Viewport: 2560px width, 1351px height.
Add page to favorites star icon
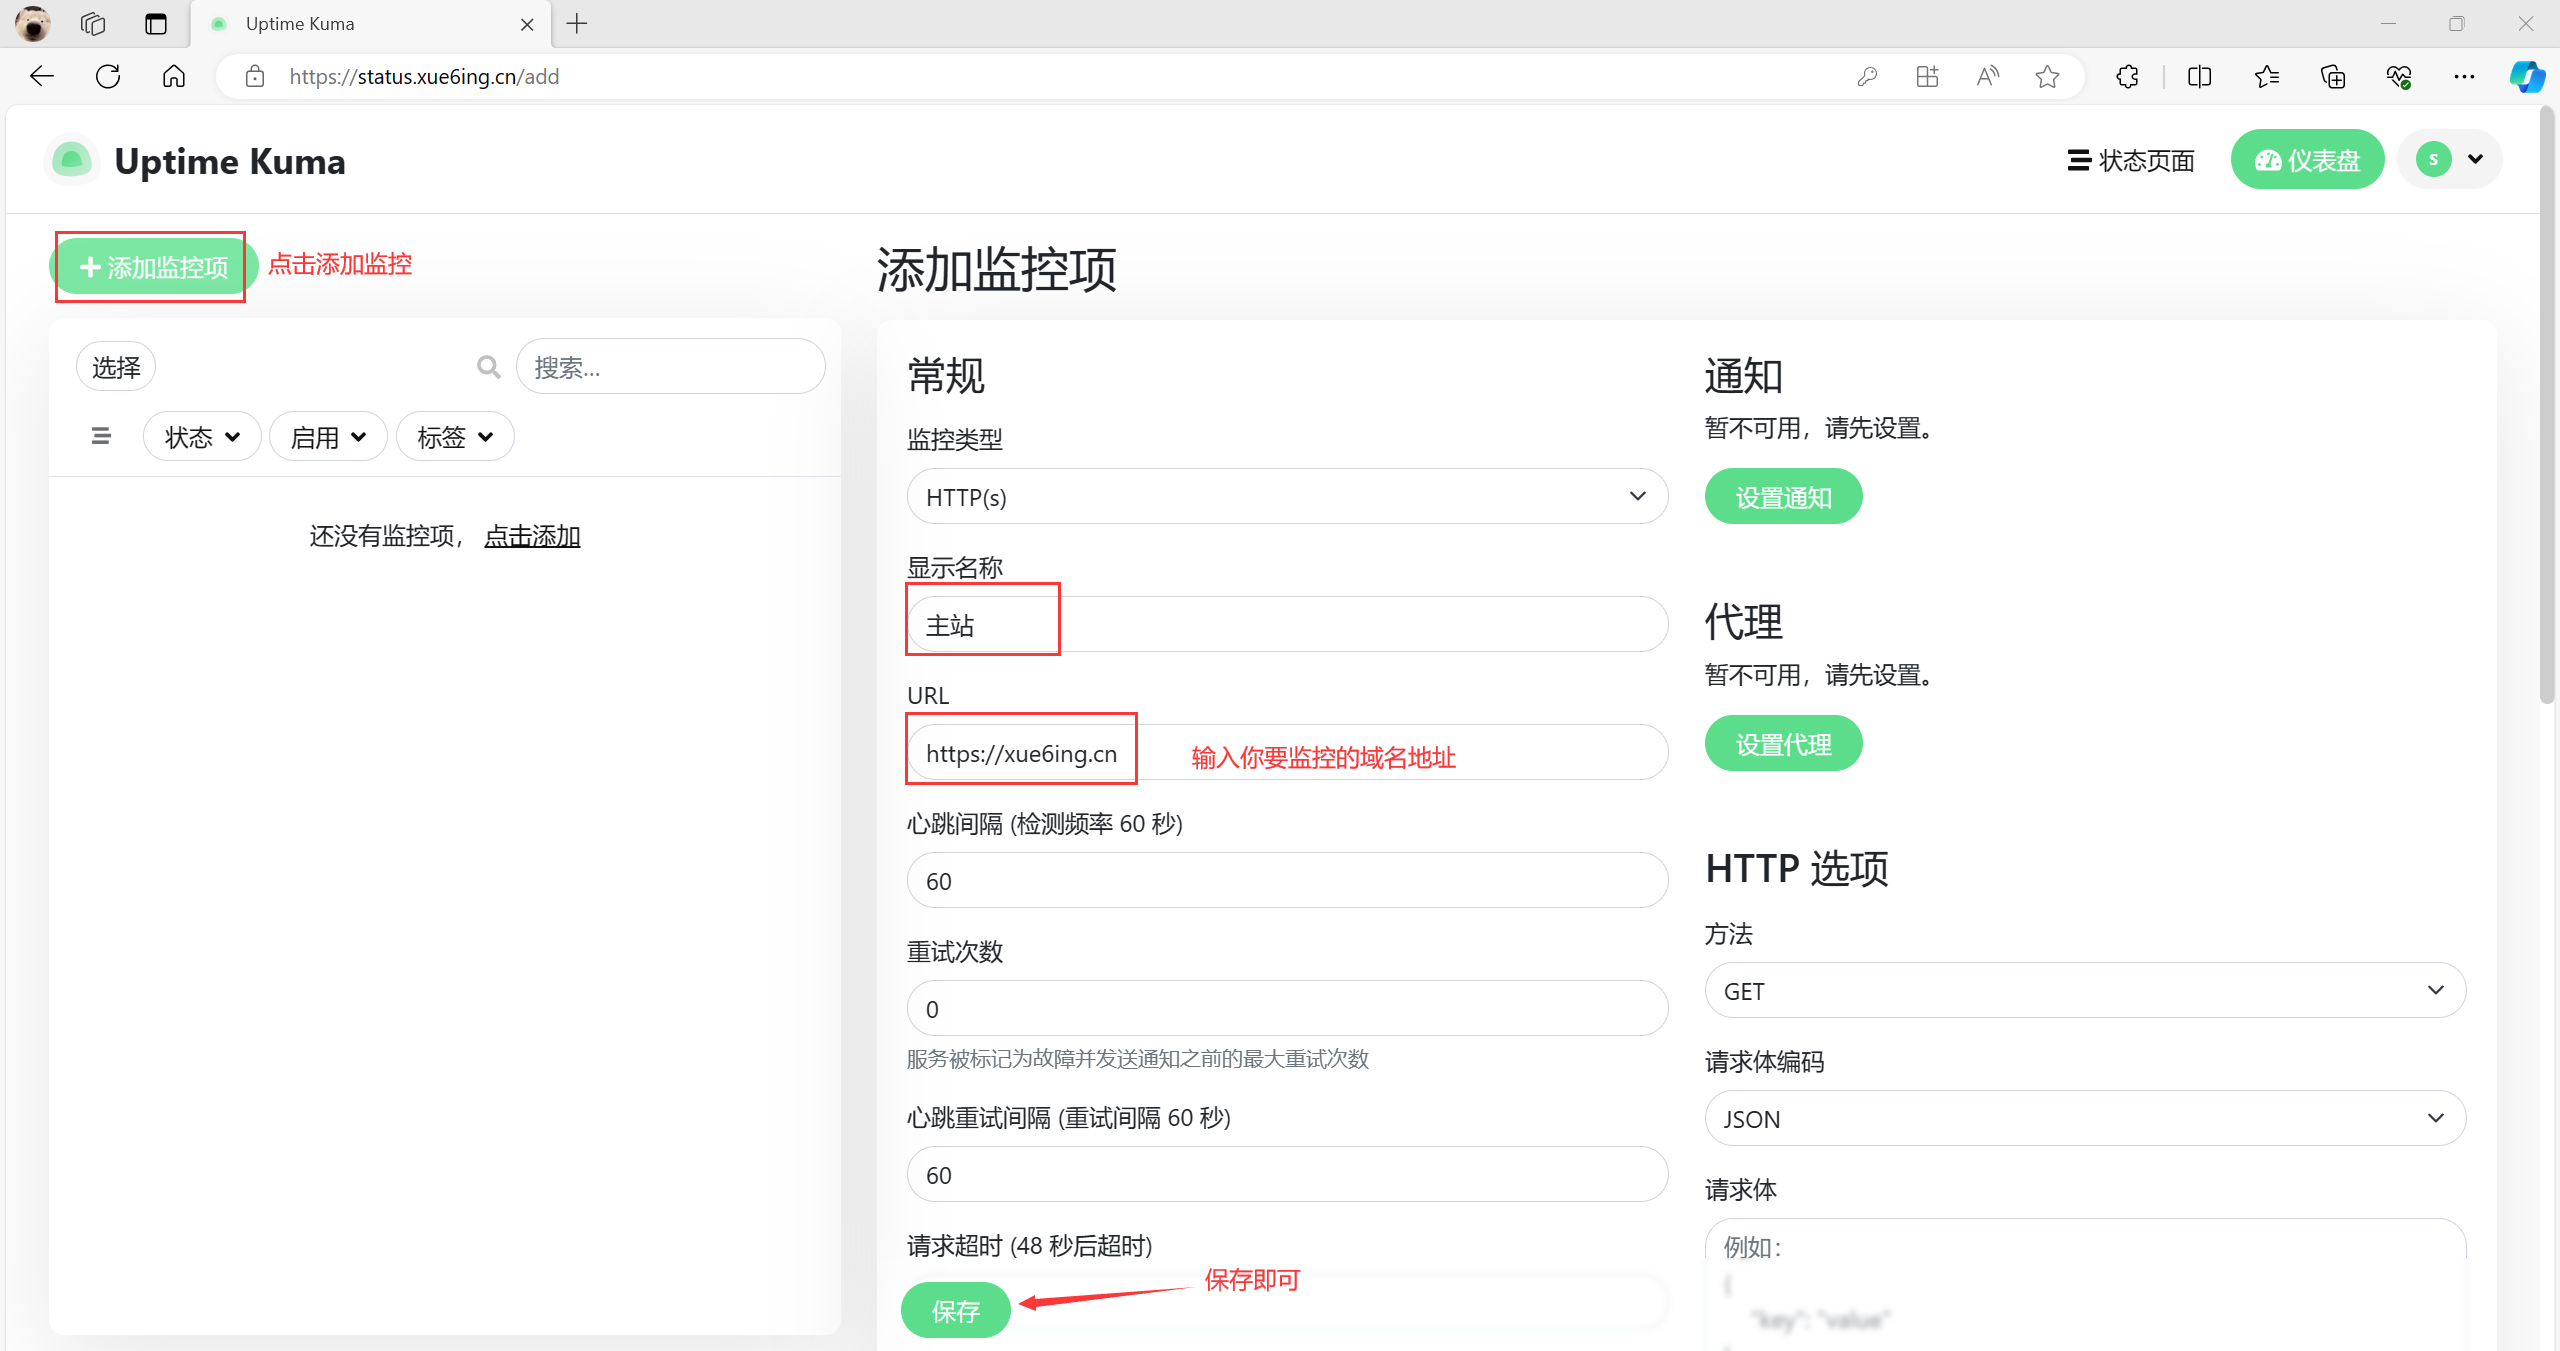click(2047, 76)
